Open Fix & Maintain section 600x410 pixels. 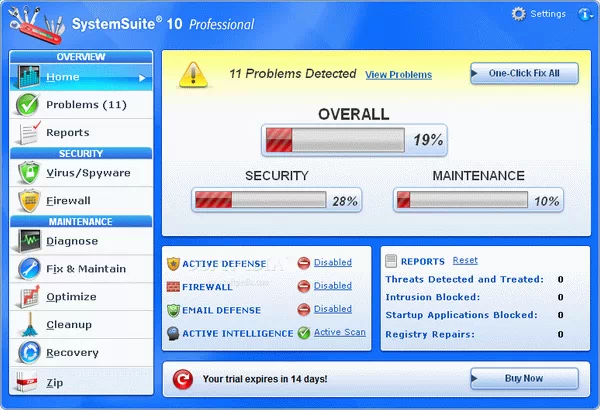81,269
